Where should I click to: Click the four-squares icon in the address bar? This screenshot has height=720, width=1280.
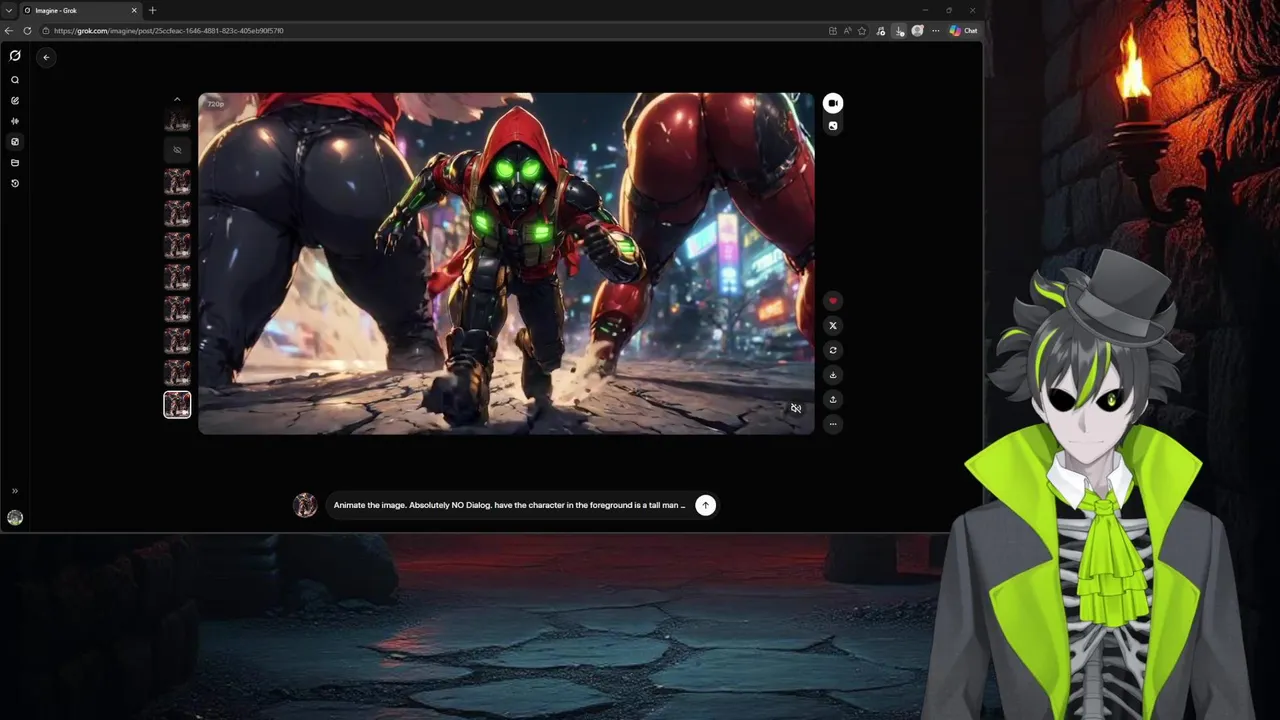tap(832, 31)
